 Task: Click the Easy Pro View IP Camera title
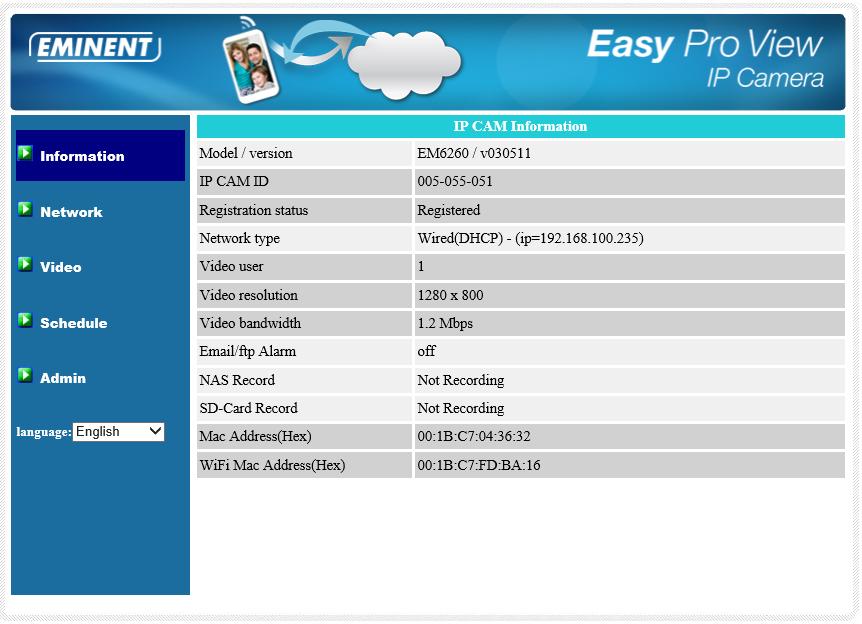click(x=706, y=58)
